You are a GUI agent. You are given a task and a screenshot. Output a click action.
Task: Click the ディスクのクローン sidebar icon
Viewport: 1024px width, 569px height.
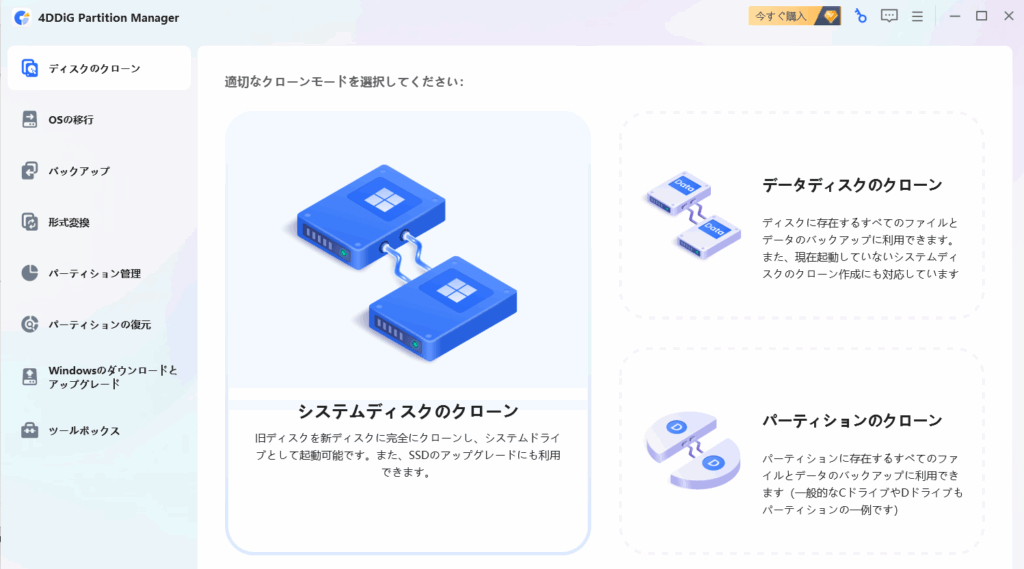click(x=29, y=68)
